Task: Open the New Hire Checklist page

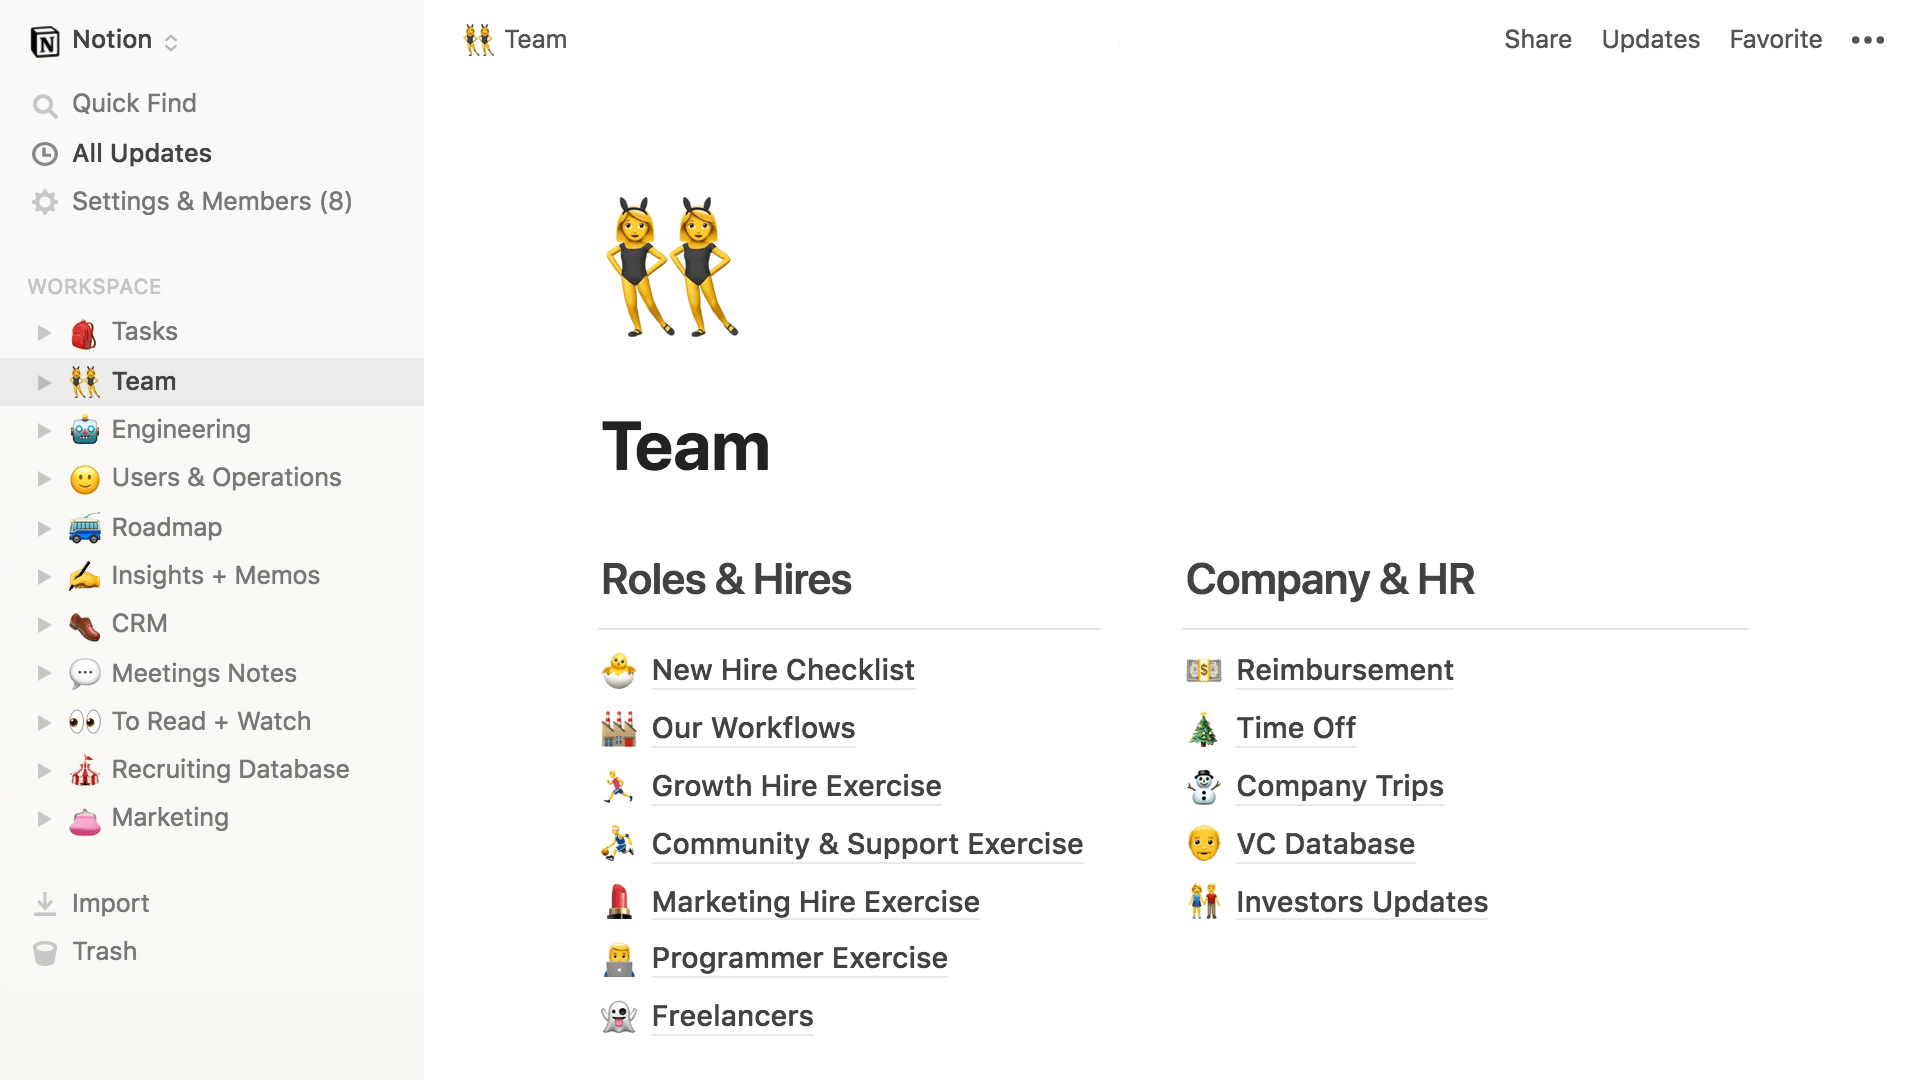Action: point(785,670)
